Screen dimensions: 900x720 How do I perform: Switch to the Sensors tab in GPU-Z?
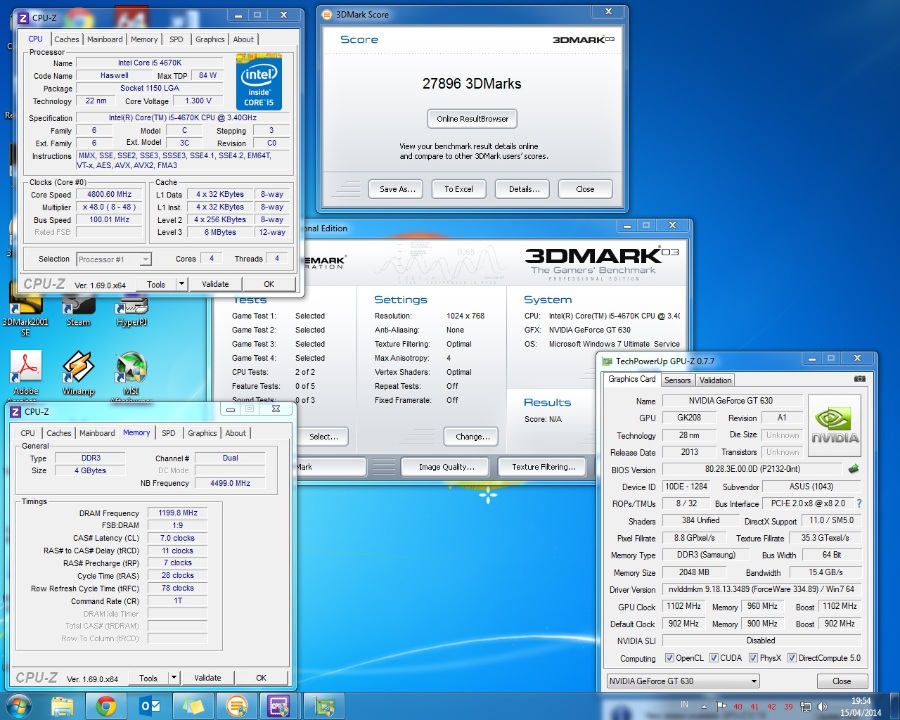pos(677,380)
